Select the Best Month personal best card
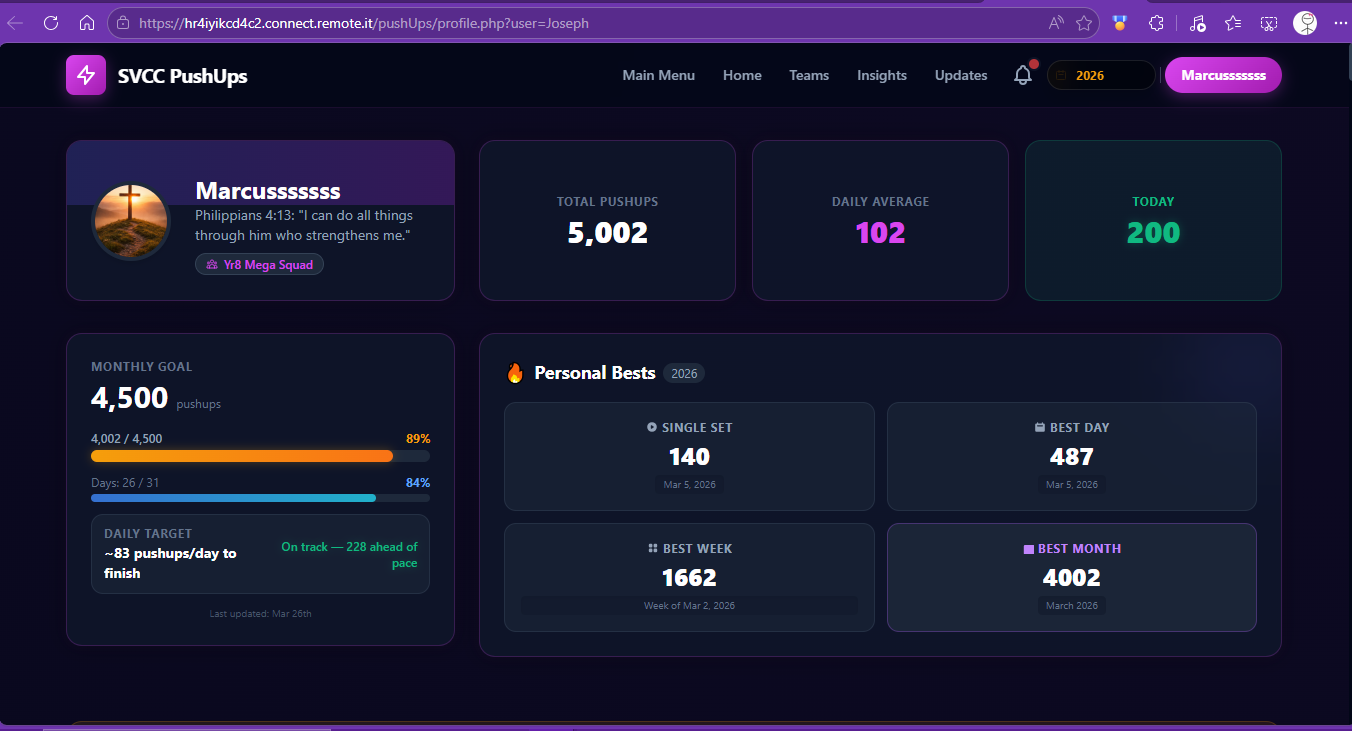The image size is (1352, 731). tap(1071, 577)
